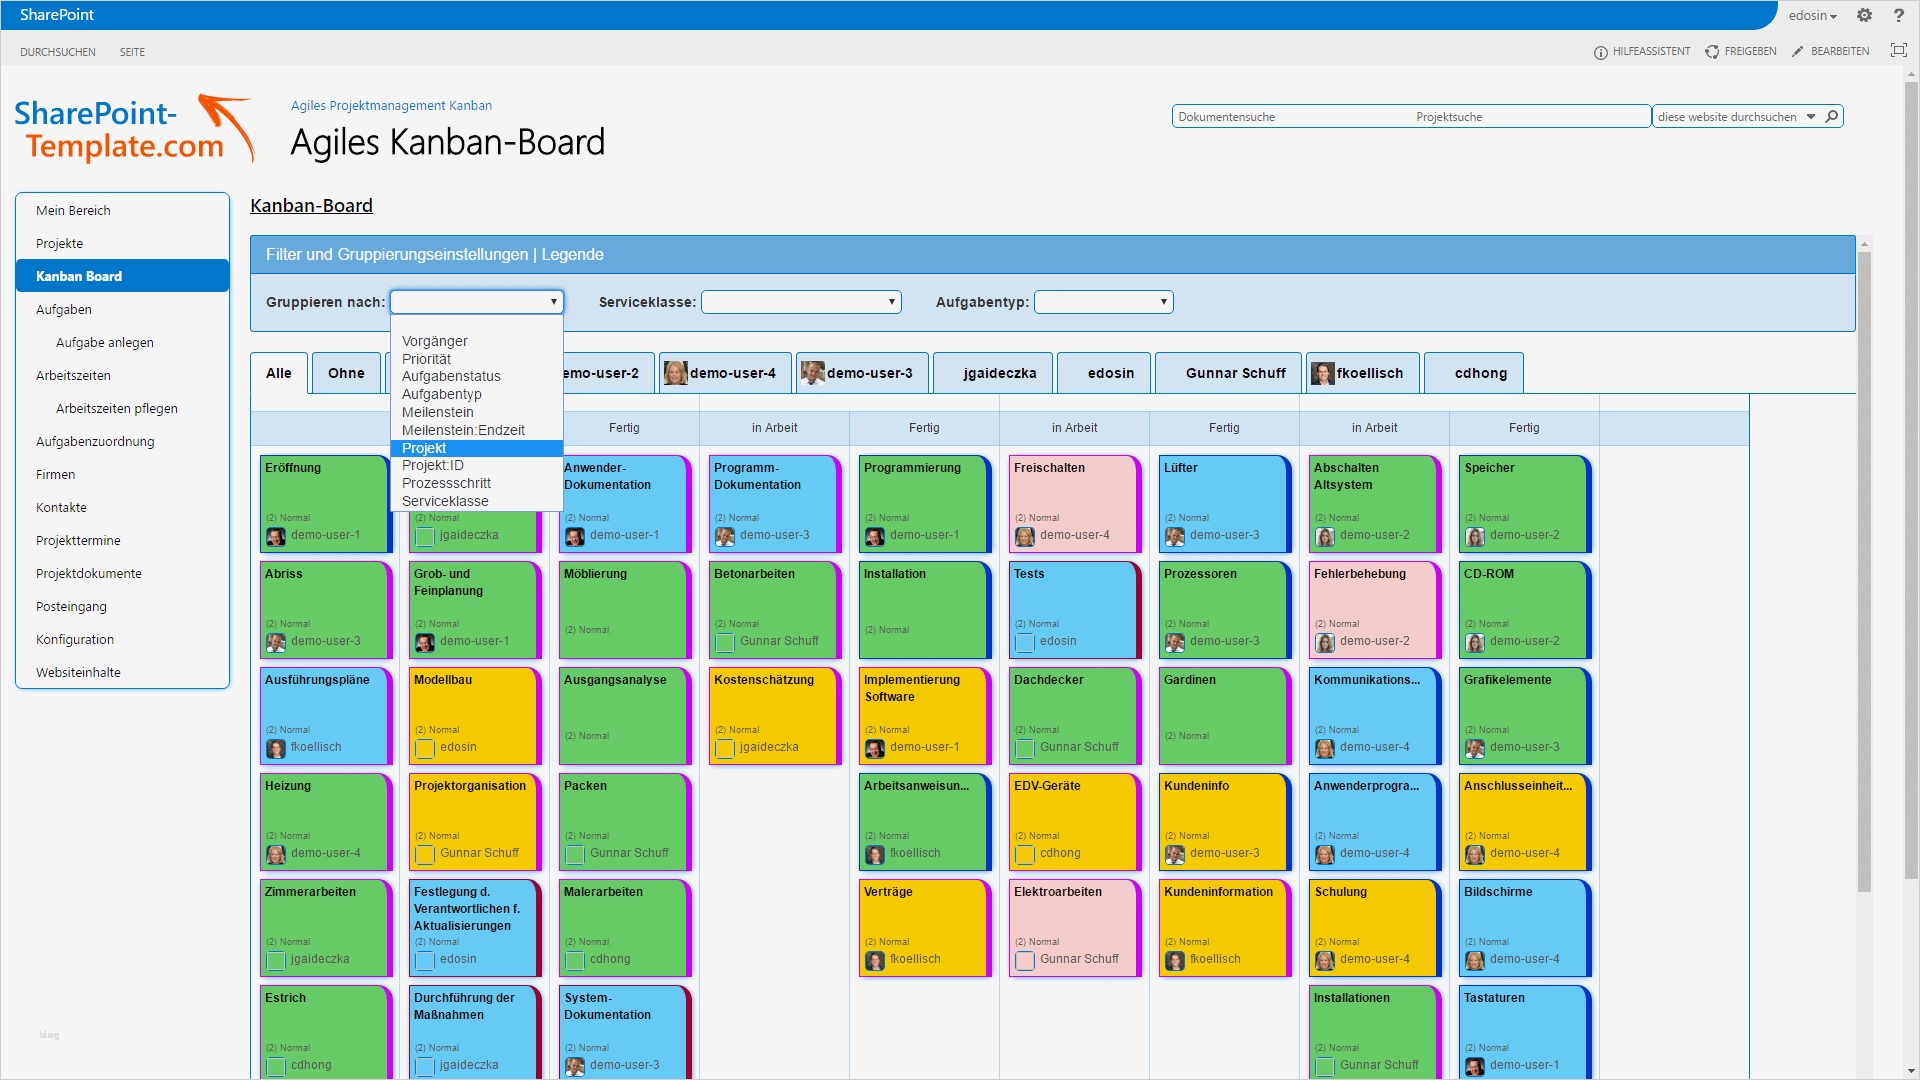The height and width of the screenshot is (1080, 1920).
Task: Click the fkoellisch avatar on the Verträge card
Action: (x=875, y=960)
